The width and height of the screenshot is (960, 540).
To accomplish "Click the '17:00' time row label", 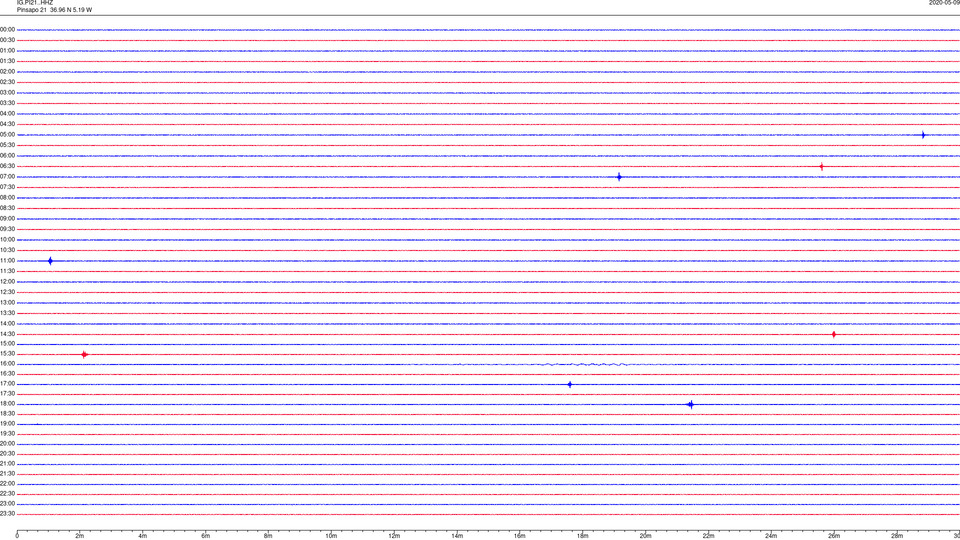I will 7,384.
